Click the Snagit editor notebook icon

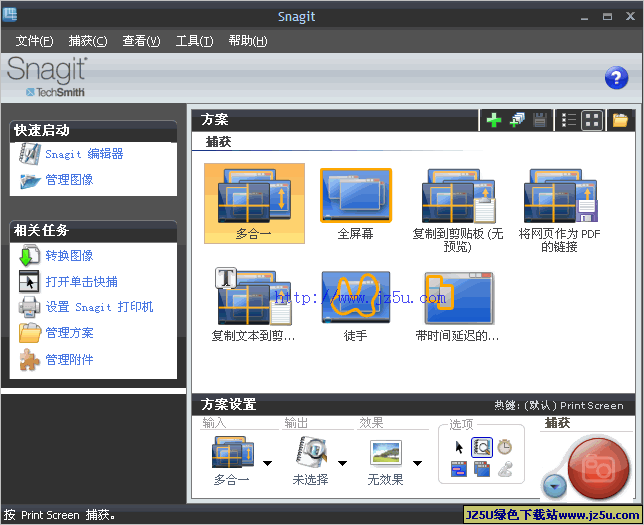click(30, 154)
